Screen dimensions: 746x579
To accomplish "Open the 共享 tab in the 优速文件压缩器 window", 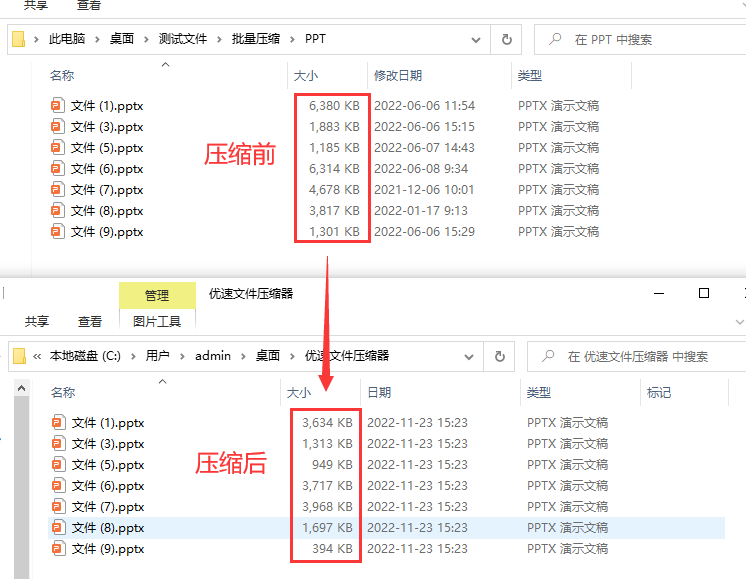I will tap(37, 322).
